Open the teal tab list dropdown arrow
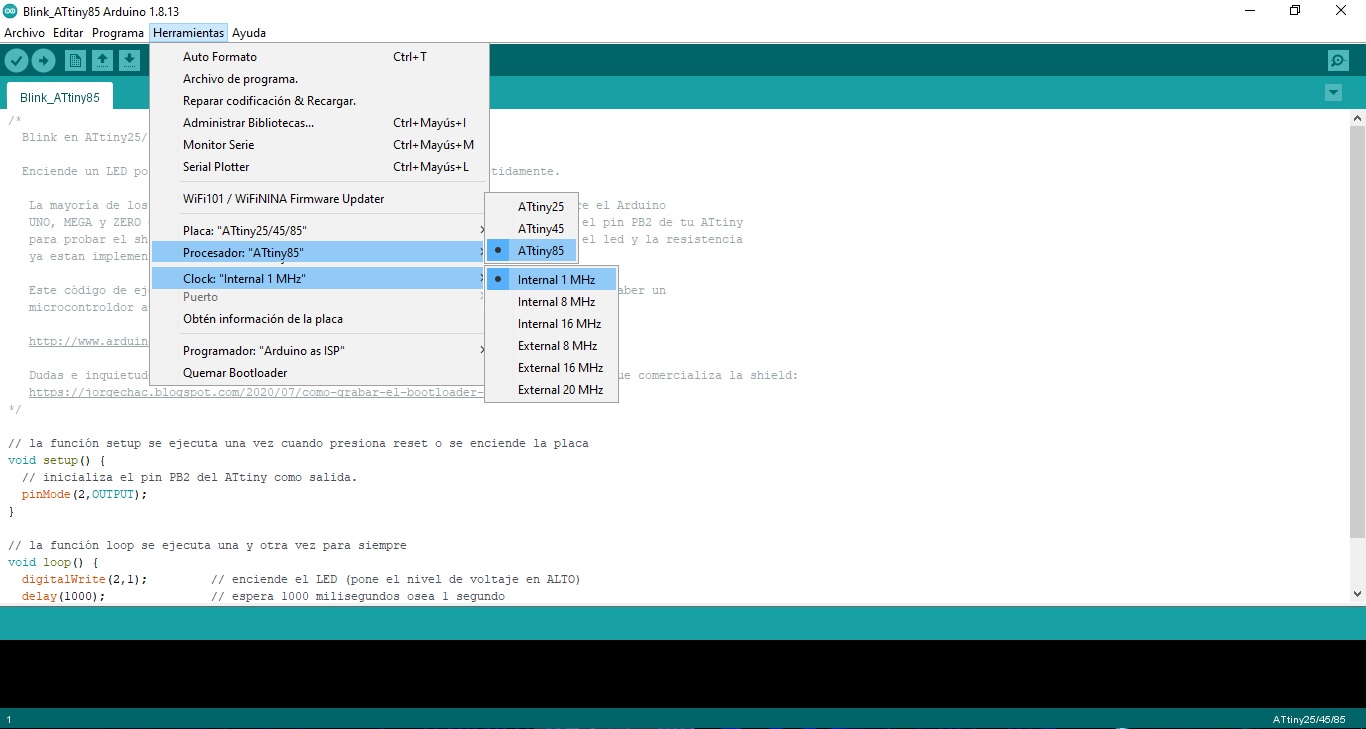This screenshot has height=729, width=1366. [x=1333, y=92]
